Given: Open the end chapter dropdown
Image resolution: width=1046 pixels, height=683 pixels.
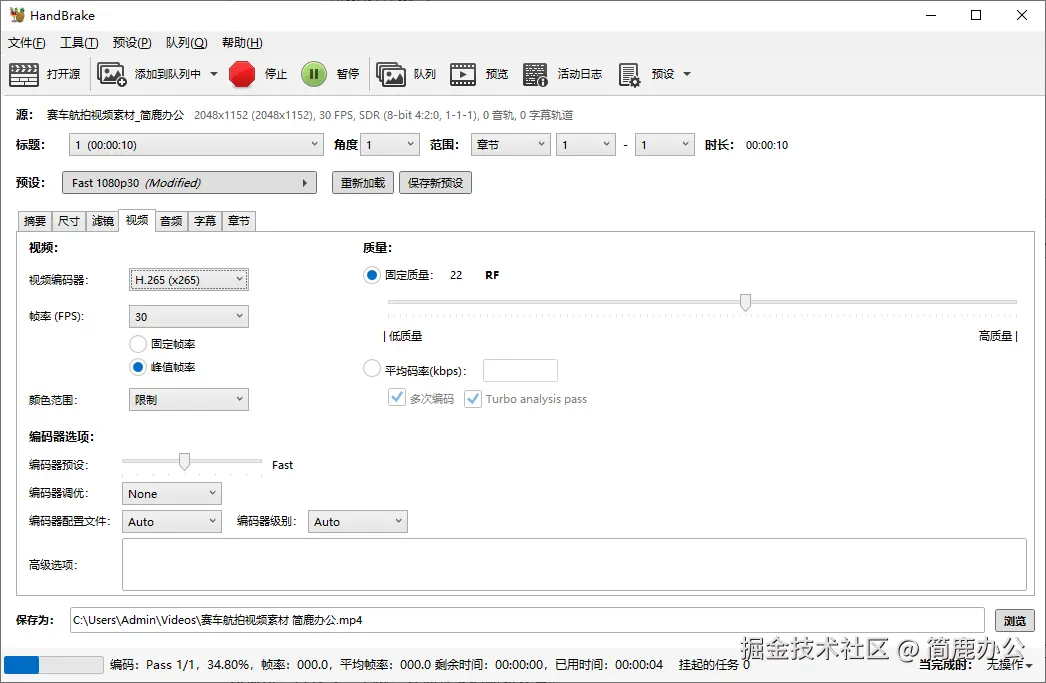Looking at the screenshot, I should tap(664, 145).
